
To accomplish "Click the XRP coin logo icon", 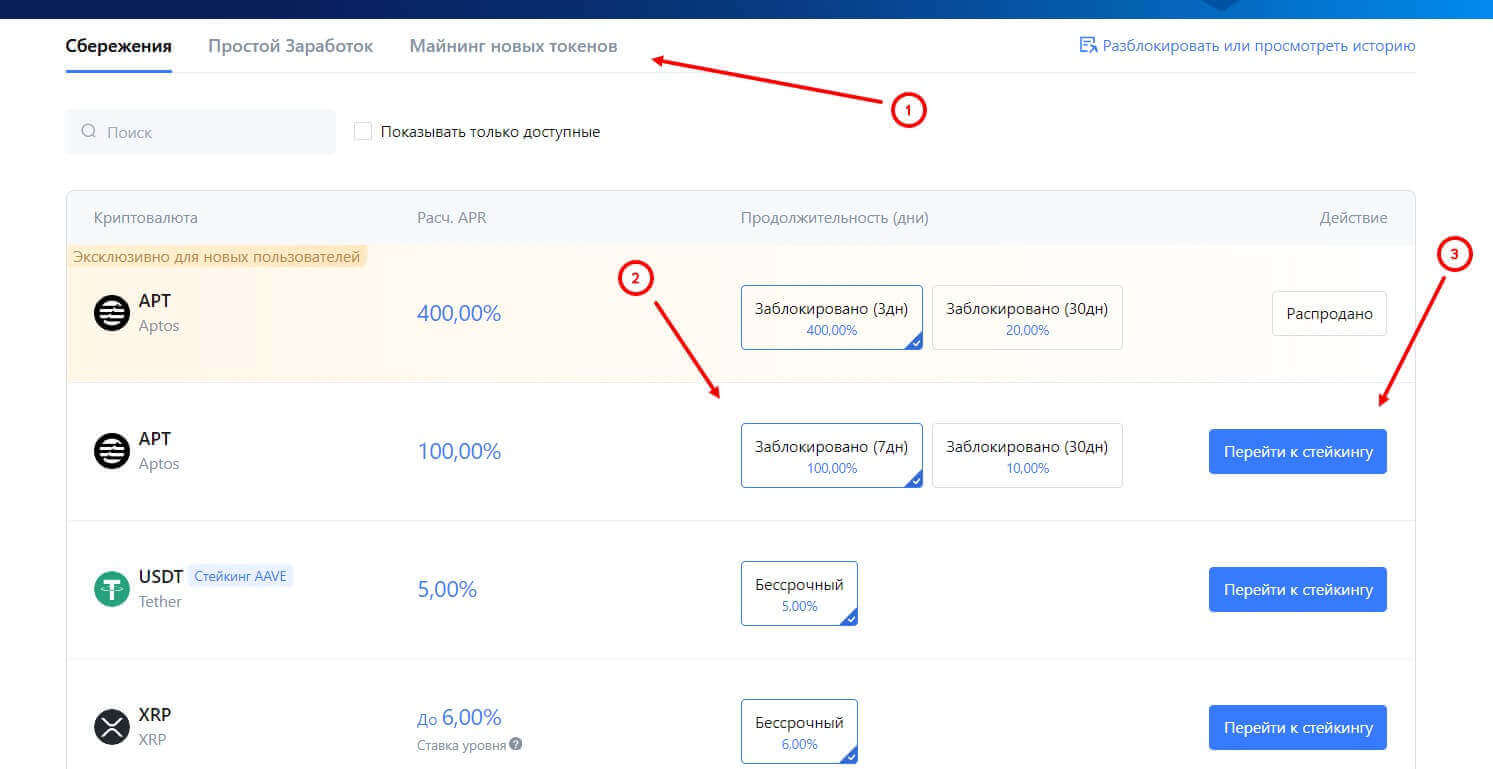I will [112, 727].
